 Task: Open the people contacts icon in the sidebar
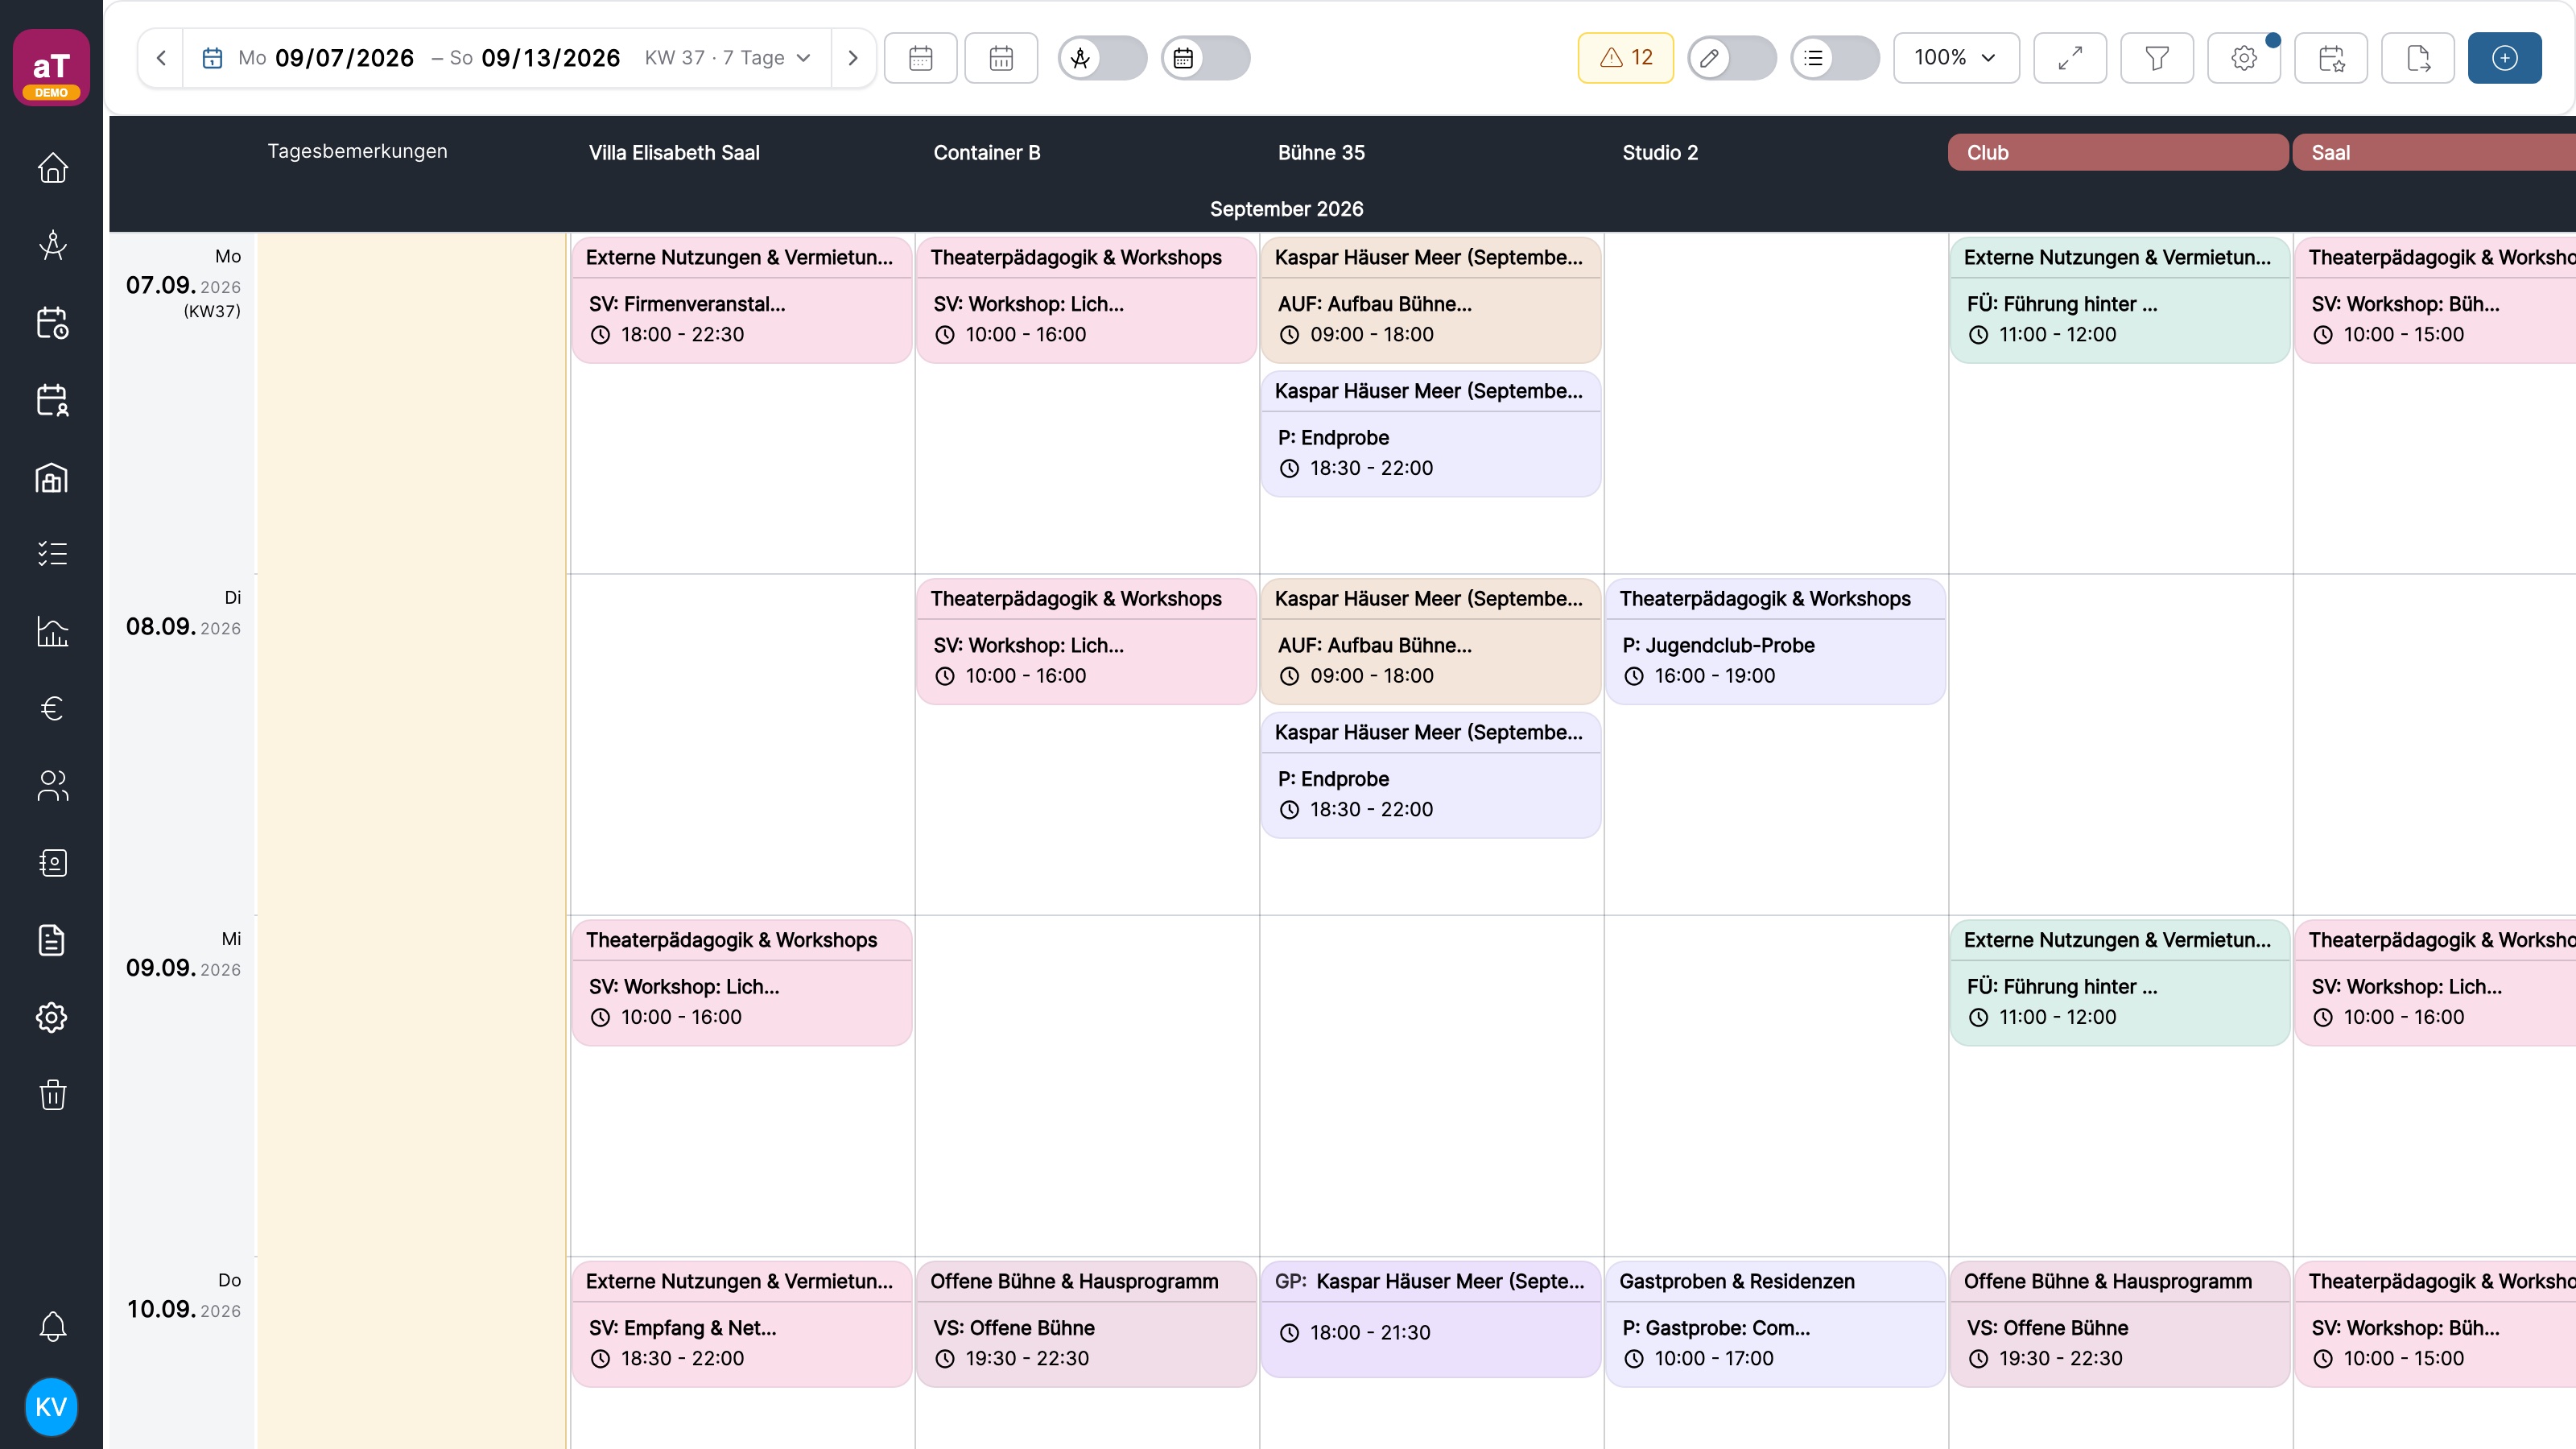pos(52,786)
